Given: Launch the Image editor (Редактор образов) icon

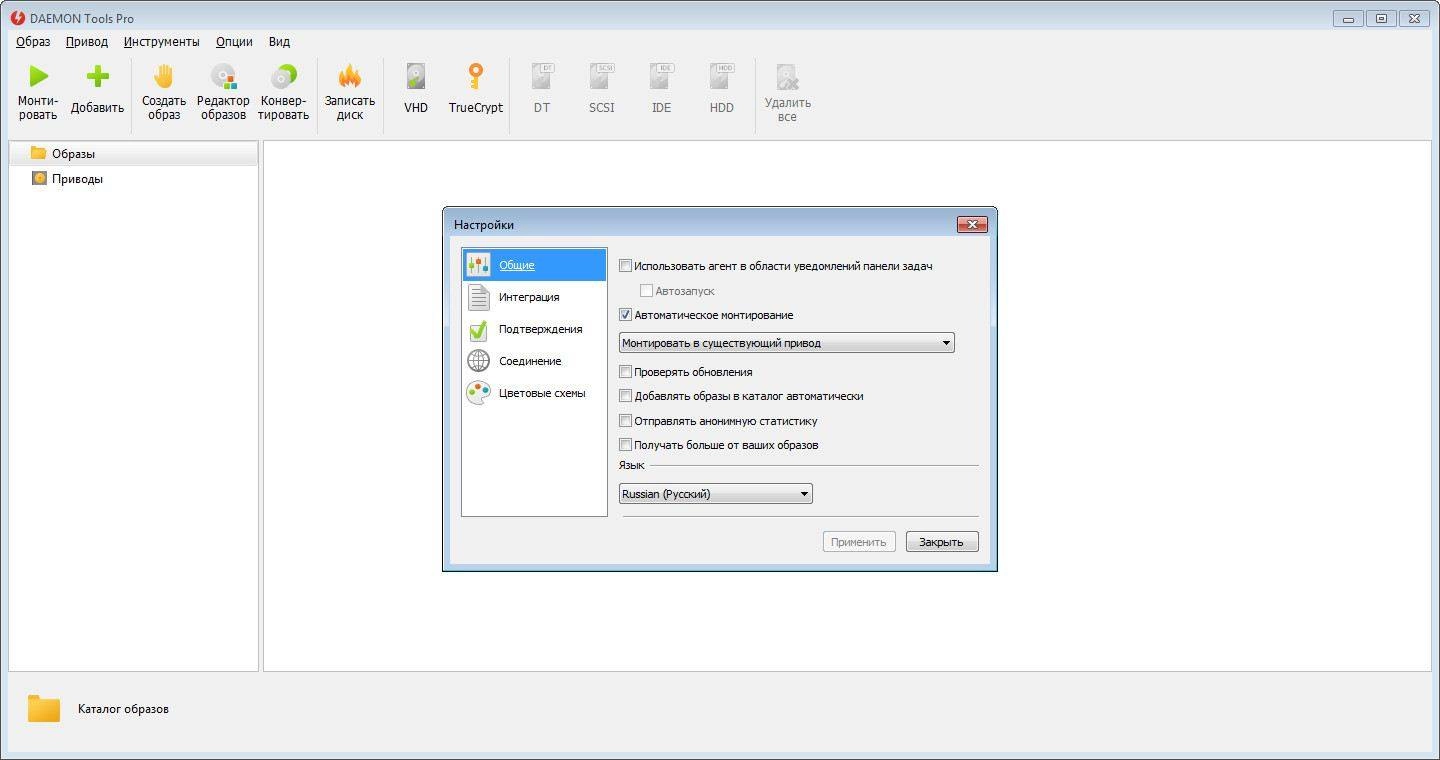Looking at the screenshot, I should 223,76.
